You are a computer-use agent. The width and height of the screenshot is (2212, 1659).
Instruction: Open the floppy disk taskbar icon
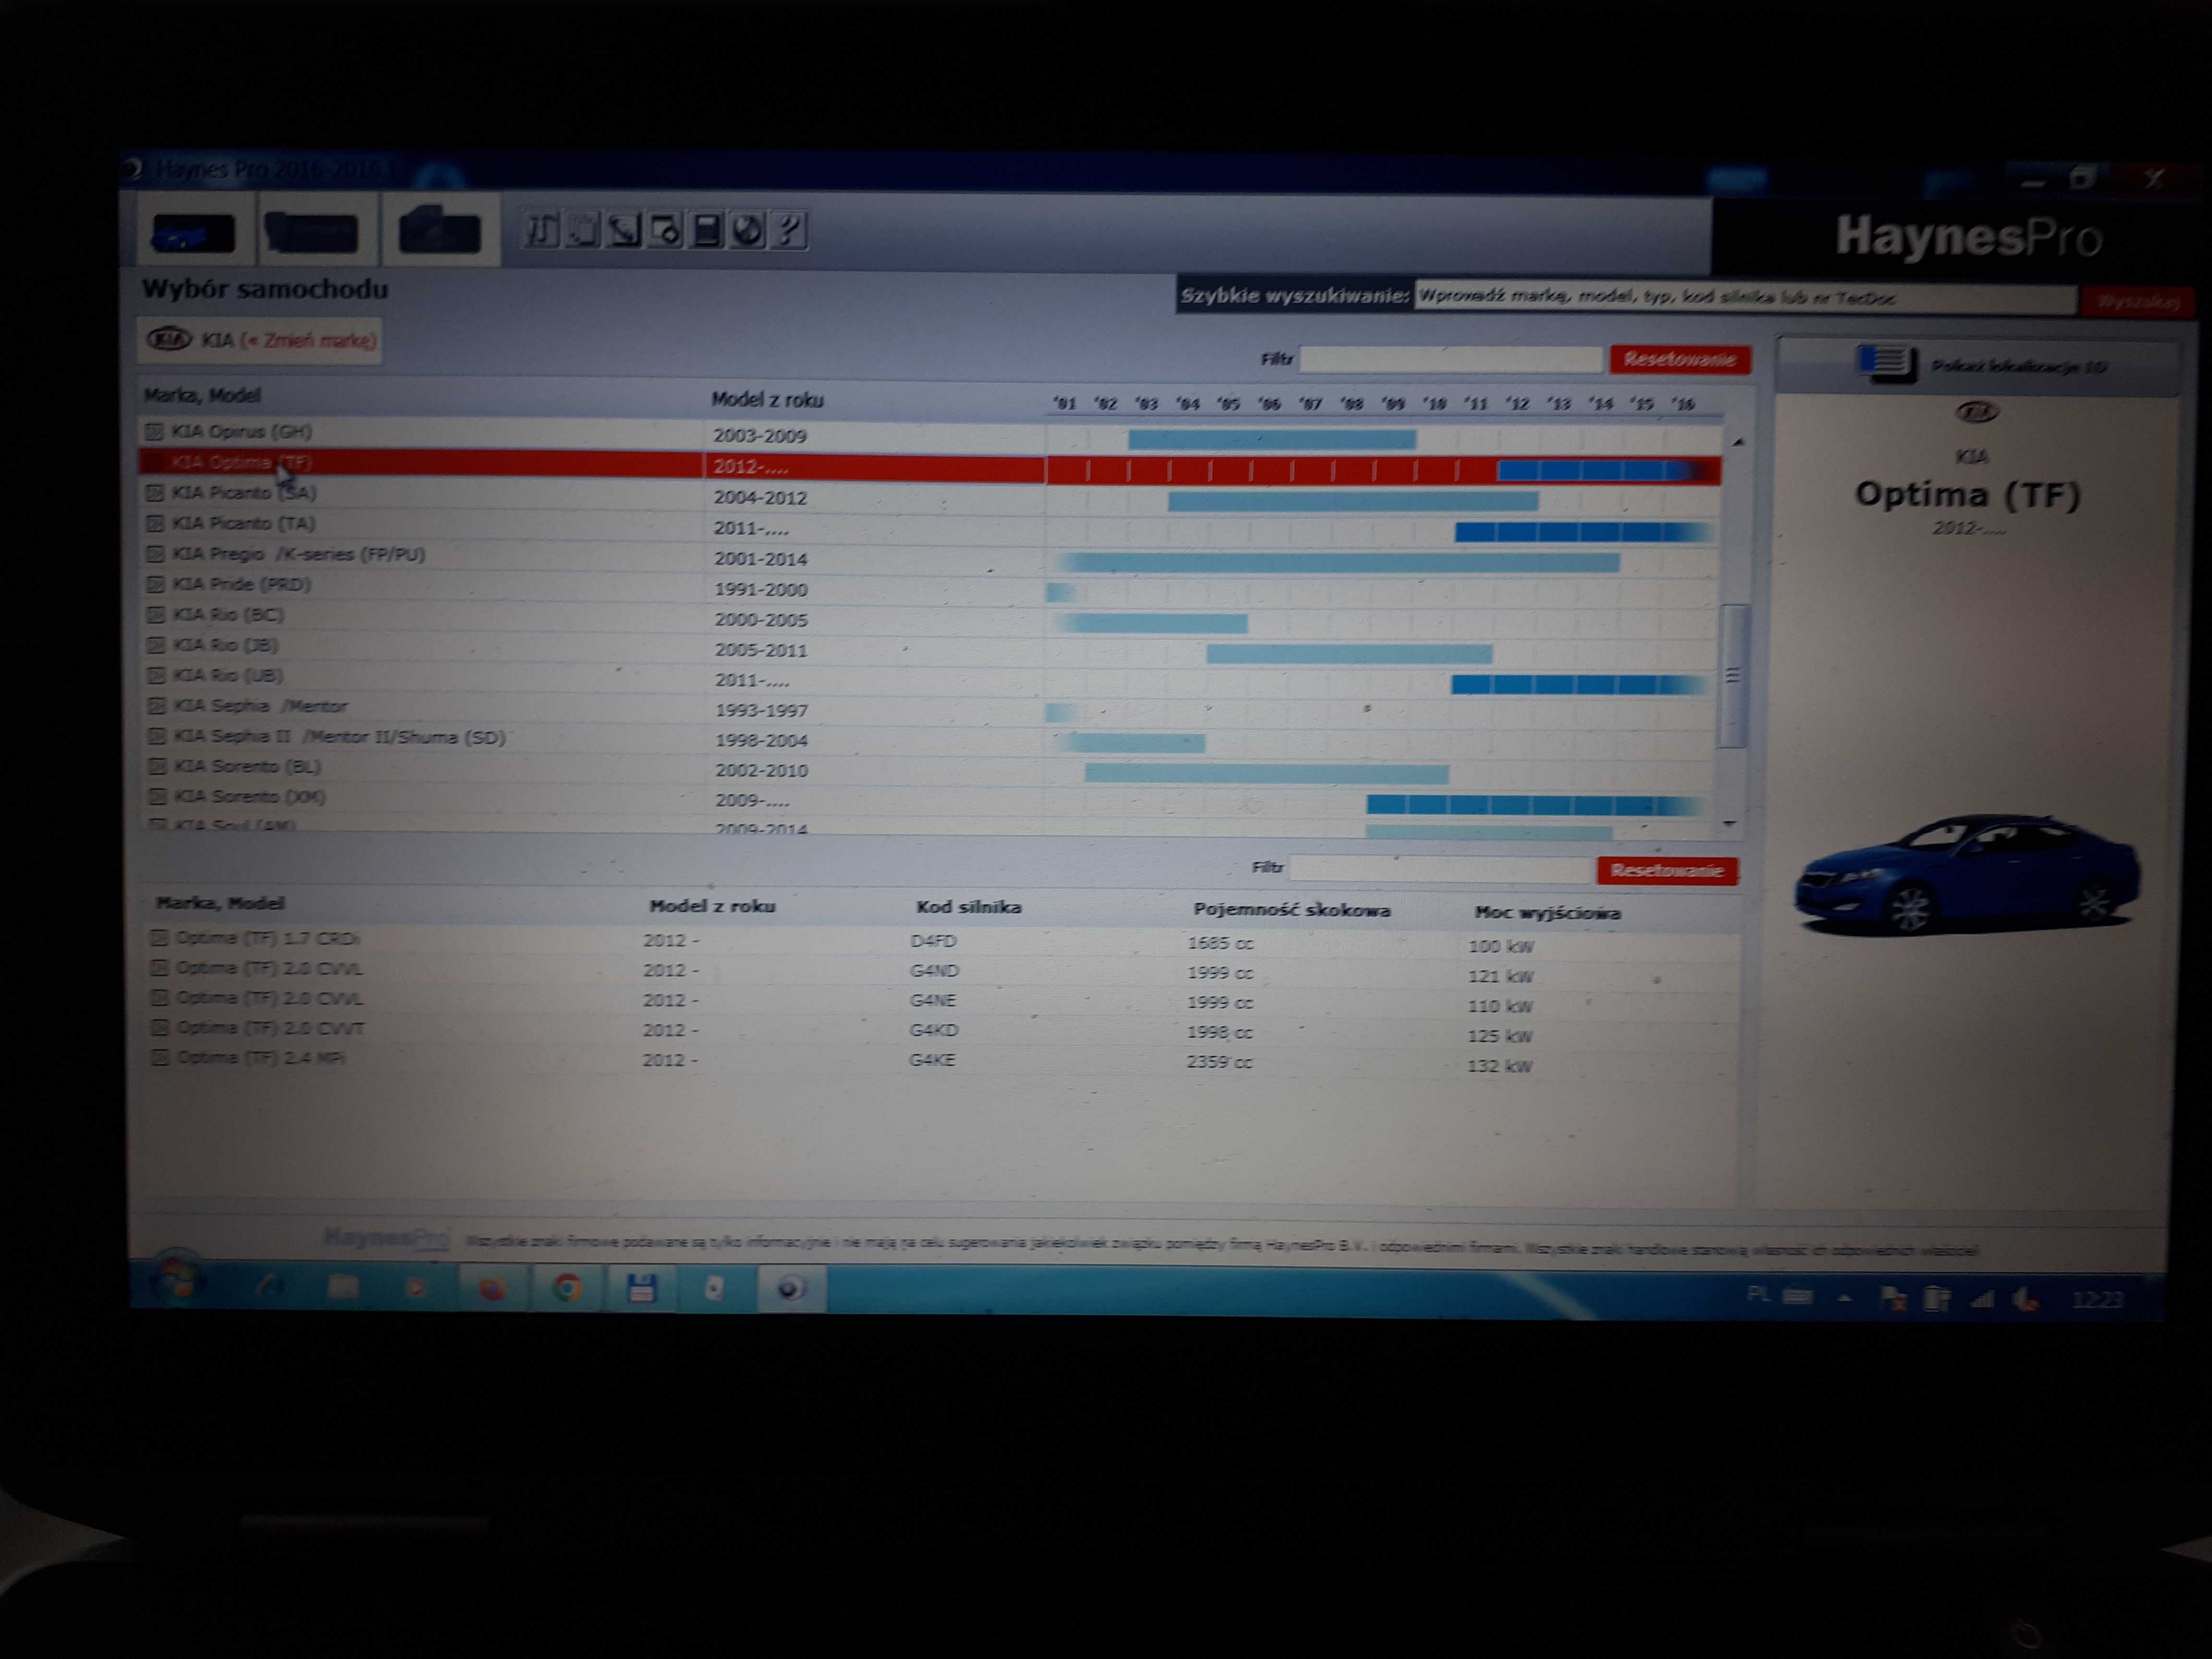(641, 1288)
